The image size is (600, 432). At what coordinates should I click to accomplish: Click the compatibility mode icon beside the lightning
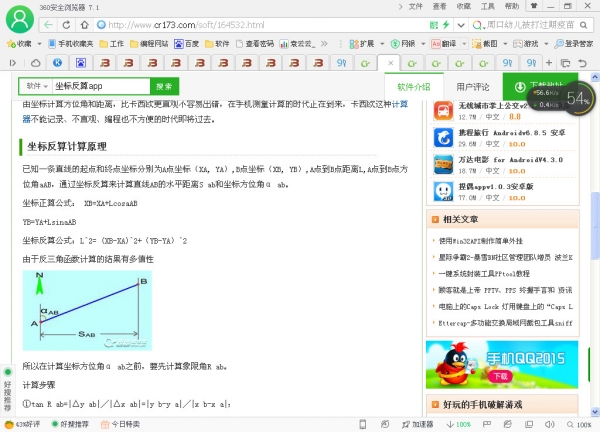click(434, 25)
